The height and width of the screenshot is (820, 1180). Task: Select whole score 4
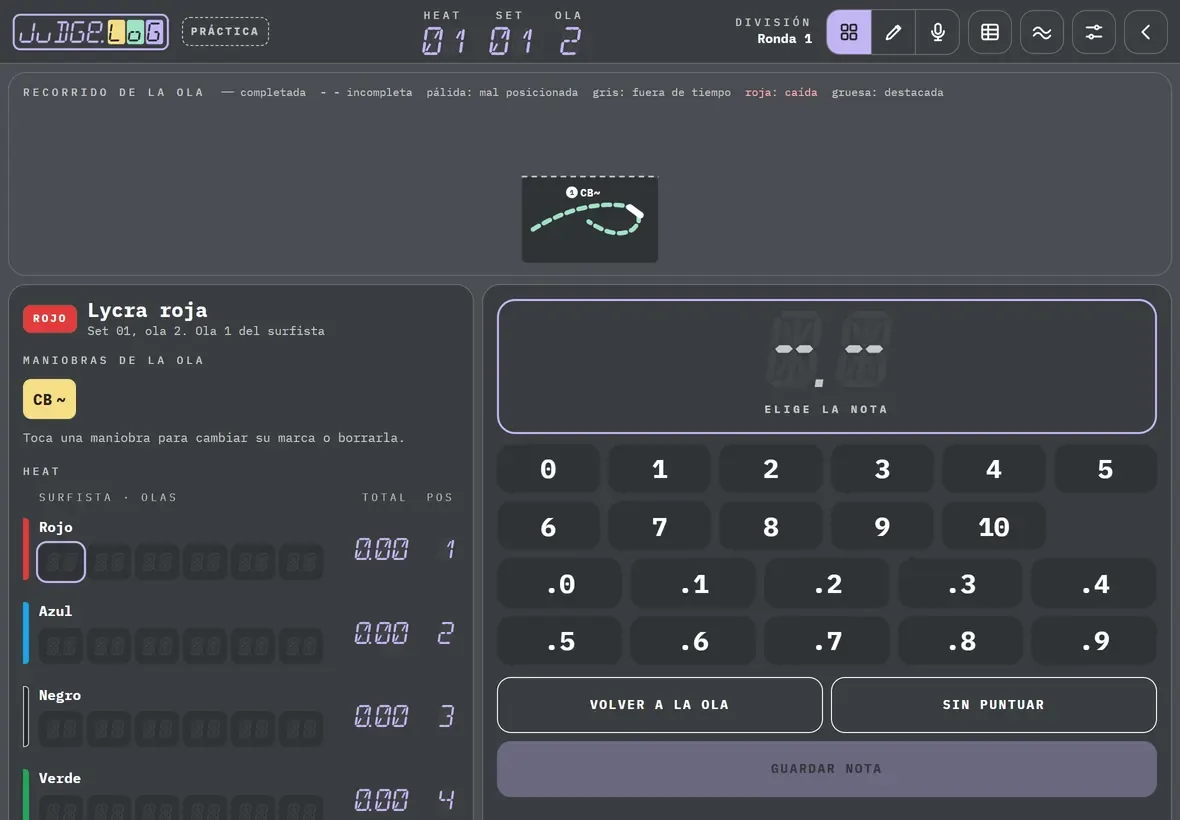(x=993, y=469)
